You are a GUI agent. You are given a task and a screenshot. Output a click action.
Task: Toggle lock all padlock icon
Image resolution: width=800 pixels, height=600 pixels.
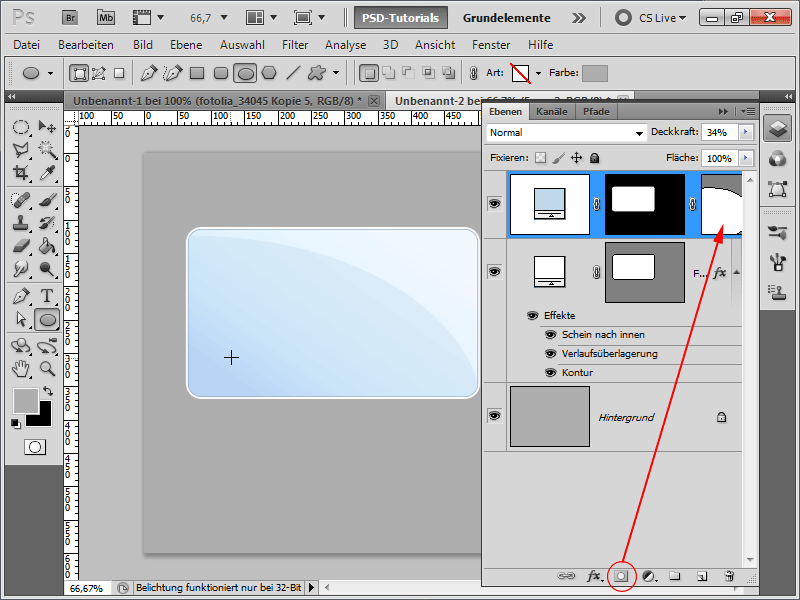click(x=594, y=158)
